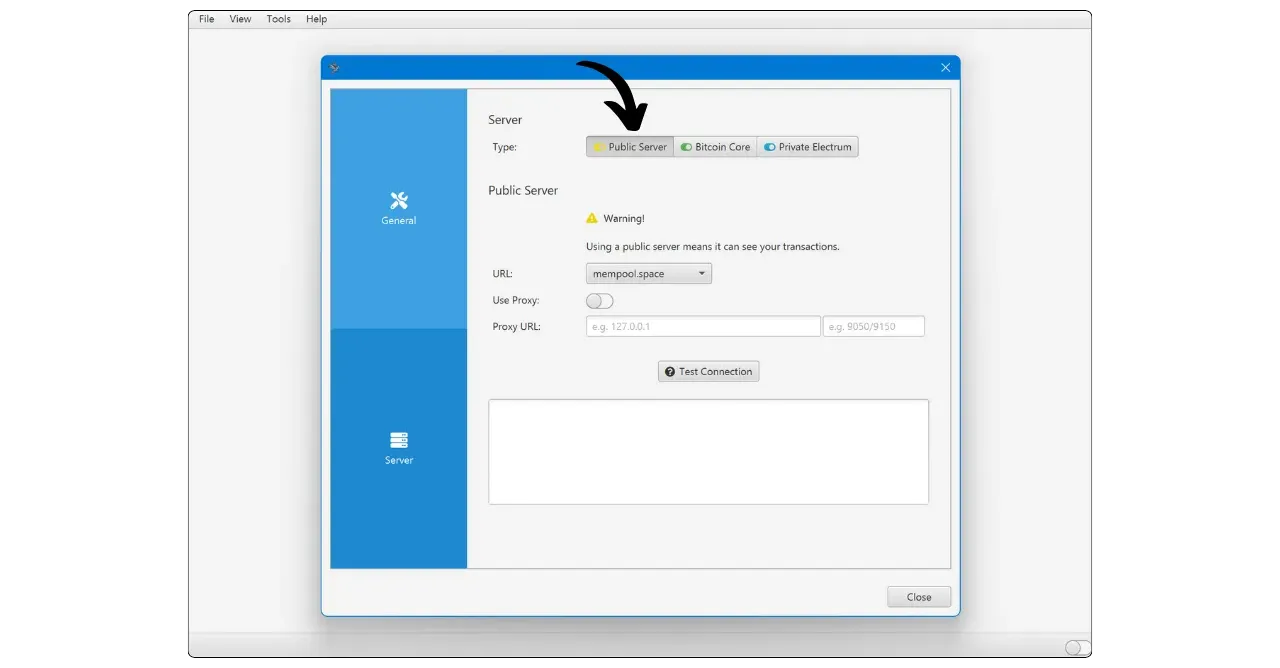The height and width of the screenshot is (668, 1280).
Task: Open the Tools menu
Action: point(279,19)
